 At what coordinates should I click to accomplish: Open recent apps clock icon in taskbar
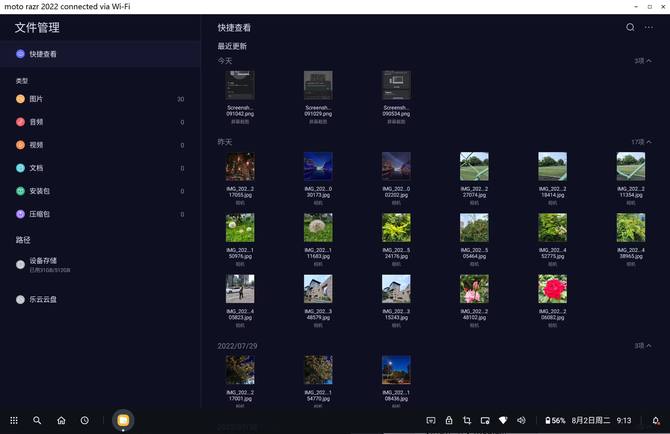(x=85, y=421)
